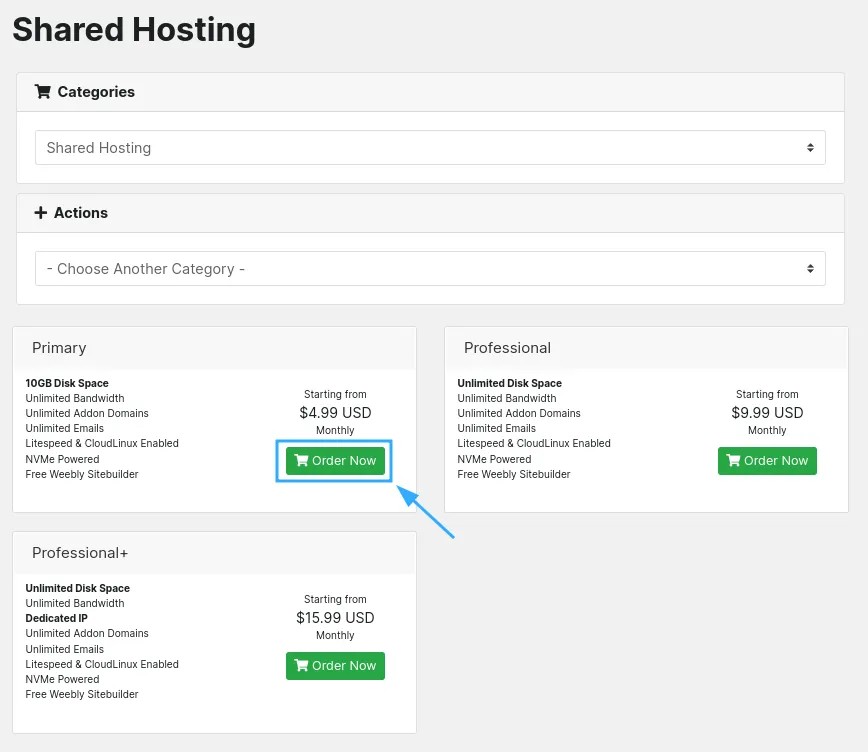Click the Primary plan title
The height and width of the screenshot is (752, 868).
(x=59, y=348)
